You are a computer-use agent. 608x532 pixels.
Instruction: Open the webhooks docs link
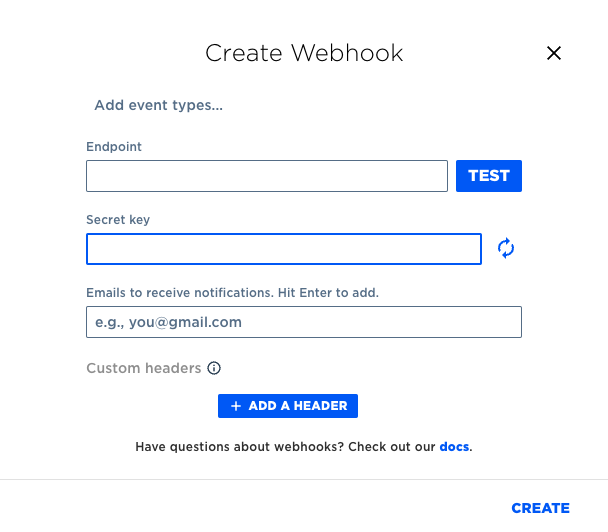coord(454,447)
